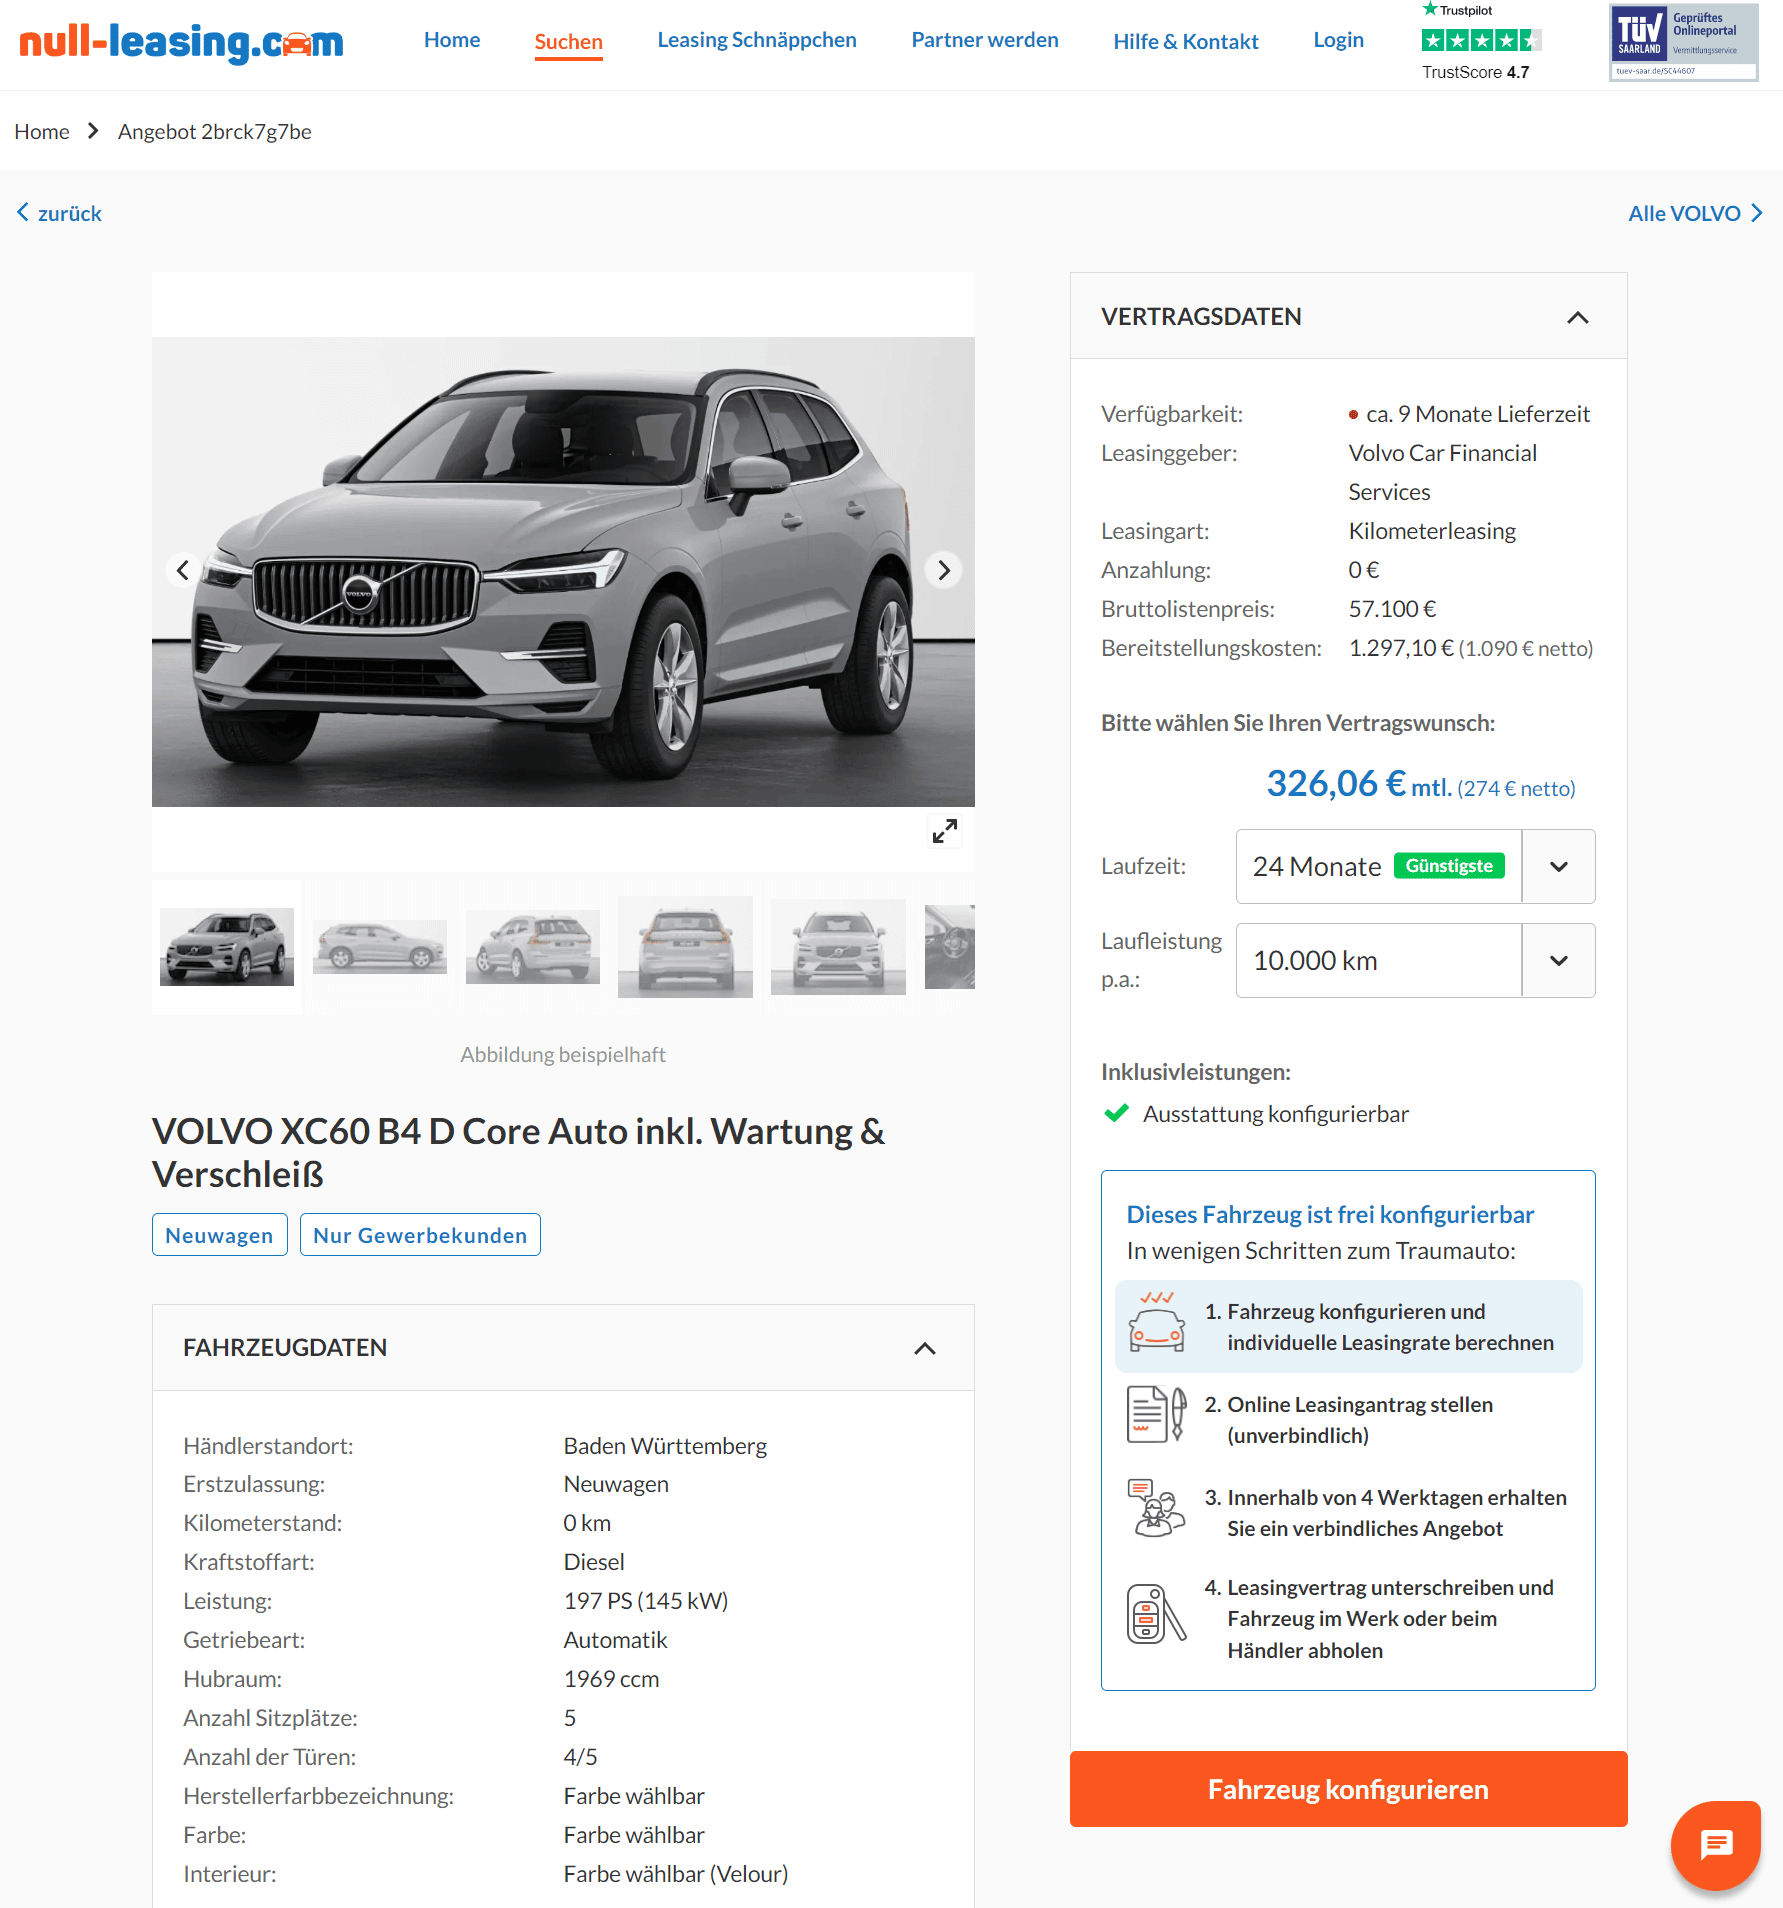Expand the car image to fullscreen
This screenshot has height=1908, width=1783.
[944, 831]
